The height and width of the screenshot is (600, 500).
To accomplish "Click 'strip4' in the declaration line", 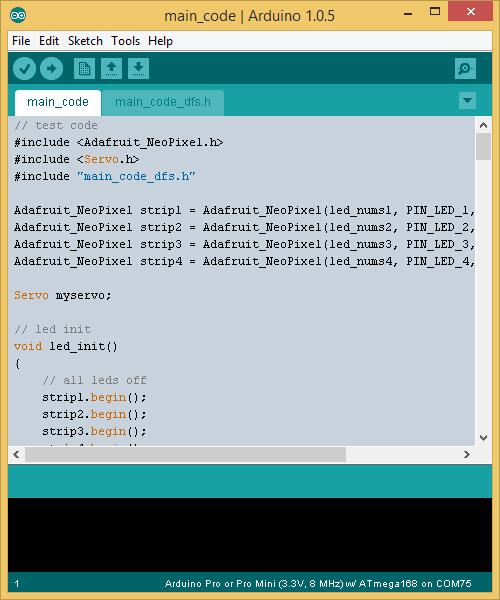I will click(160, 261).
